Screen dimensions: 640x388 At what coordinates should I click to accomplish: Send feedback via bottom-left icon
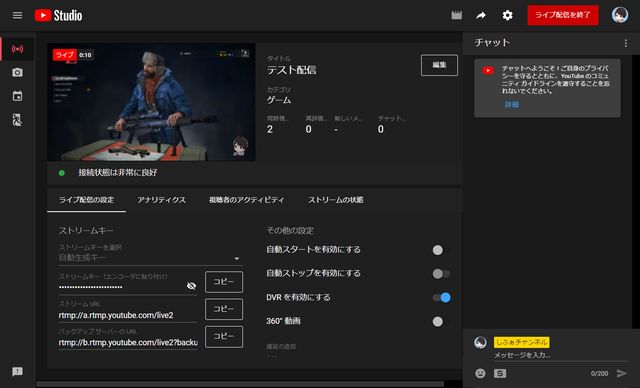[x=17, y=371]
